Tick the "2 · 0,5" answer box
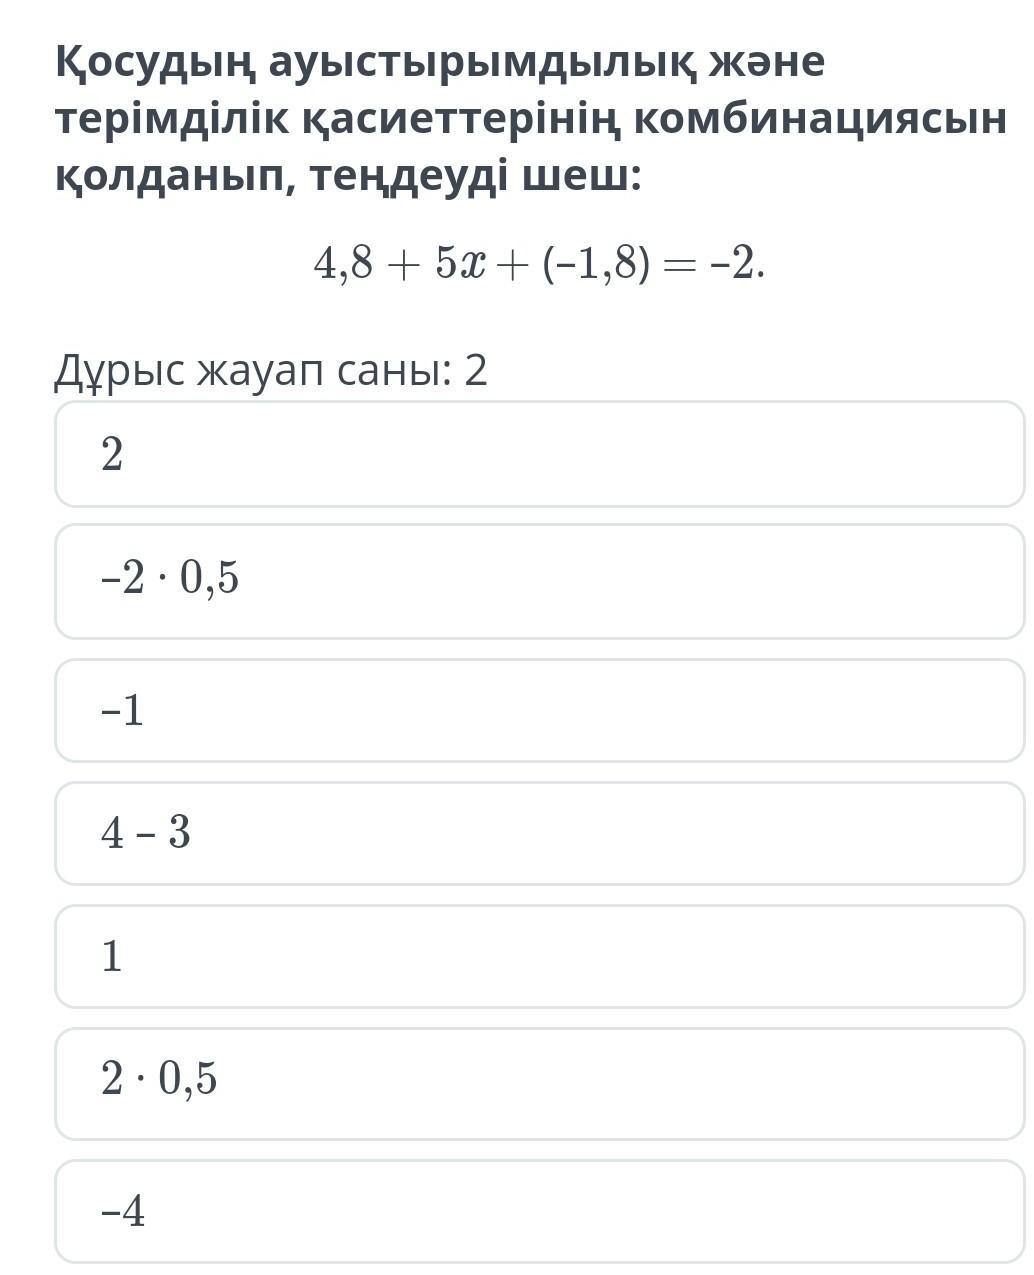 540,1083
